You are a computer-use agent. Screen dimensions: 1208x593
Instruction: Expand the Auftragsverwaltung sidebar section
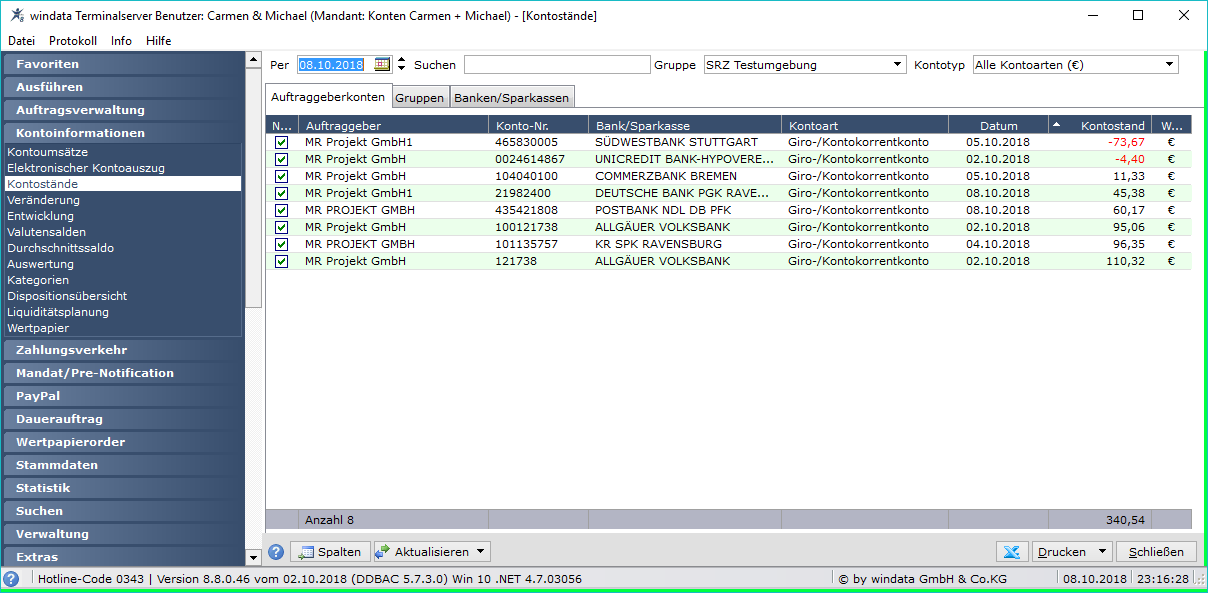pos(123,110)
